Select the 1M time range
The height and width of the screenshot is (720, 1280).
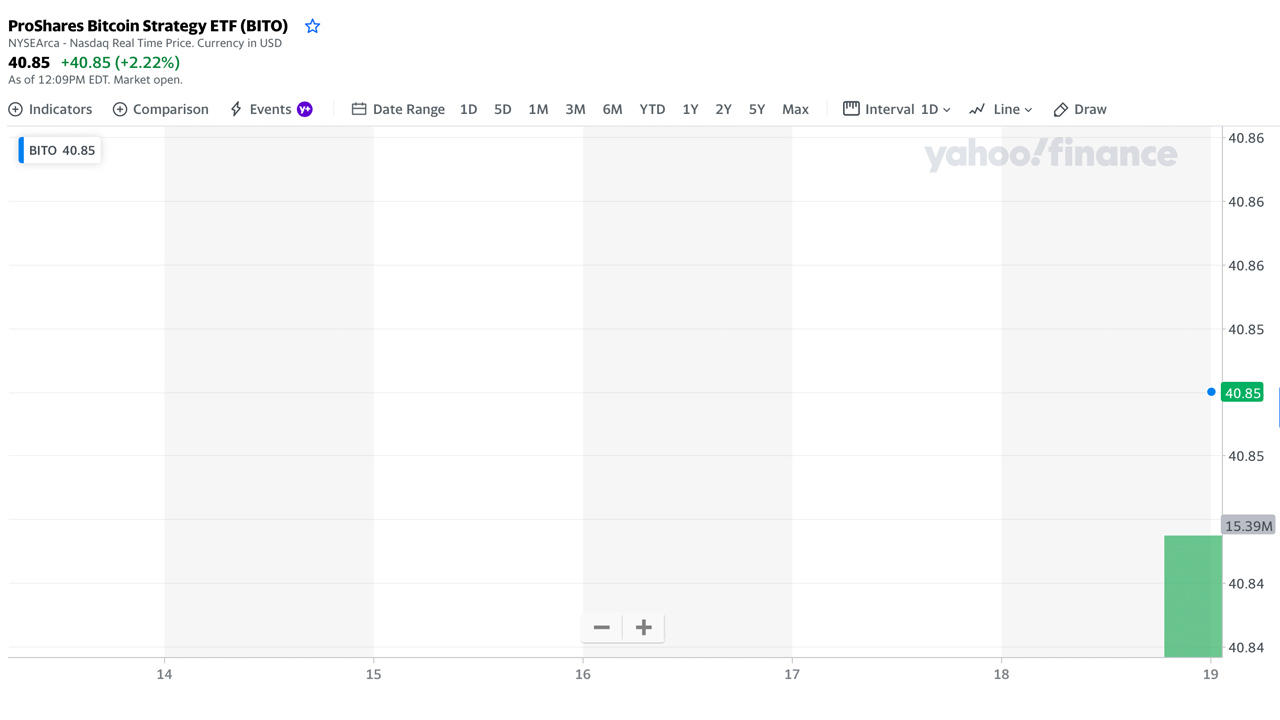(x=538, y=109)
